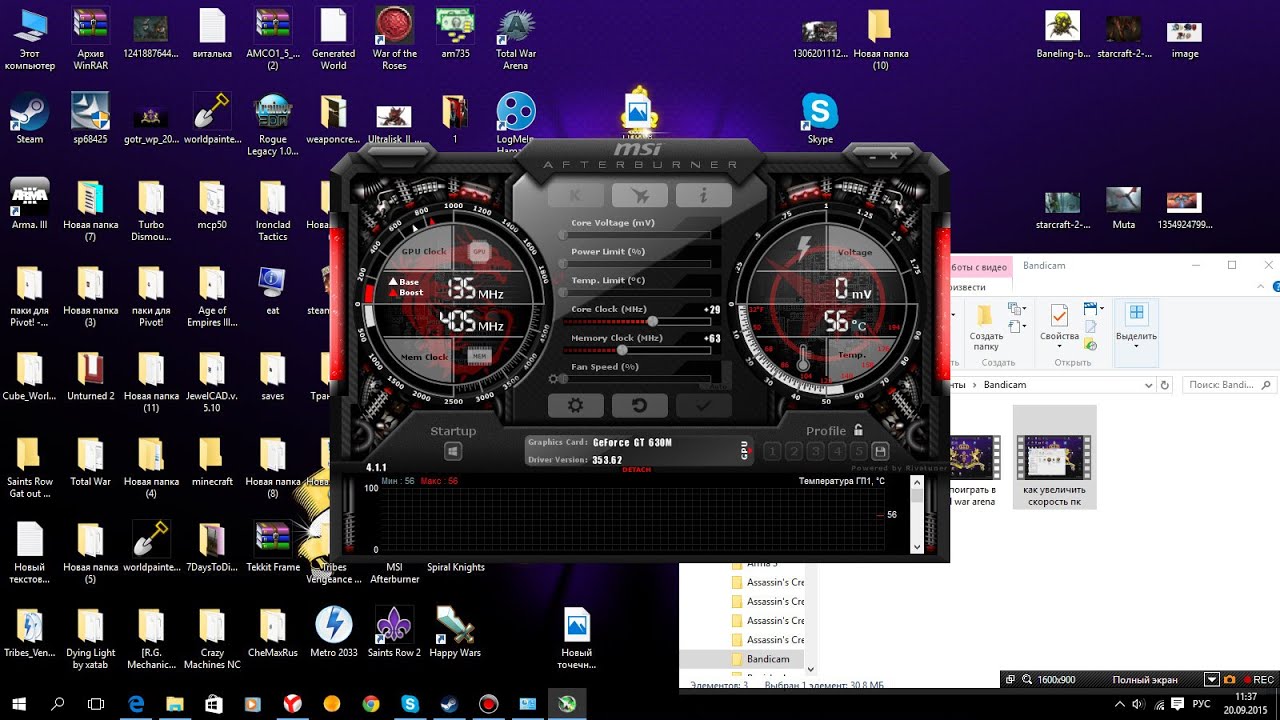
Task: Select the Metro 2033 desktop icon
Action: coord(334,632)
